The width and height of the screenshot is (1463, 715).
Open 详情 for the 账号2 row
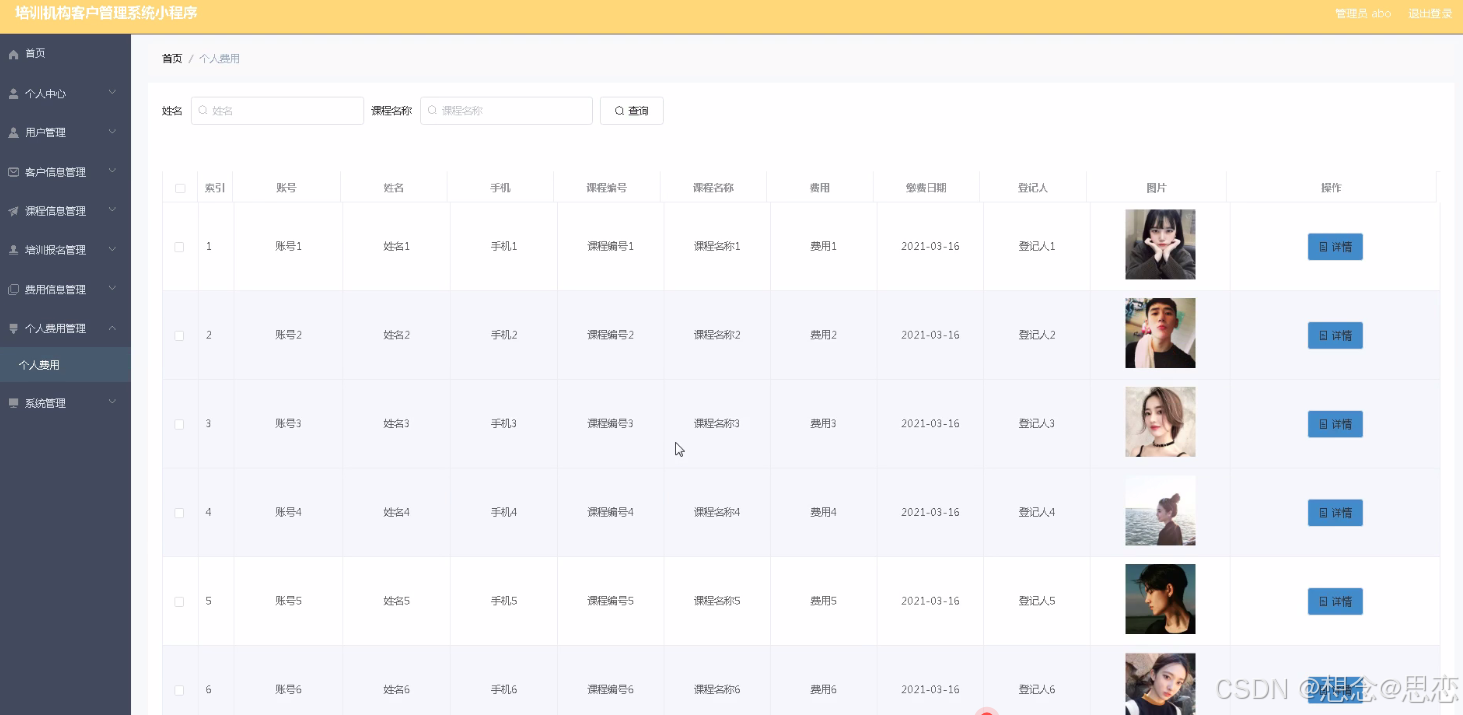click(1335, 335)
